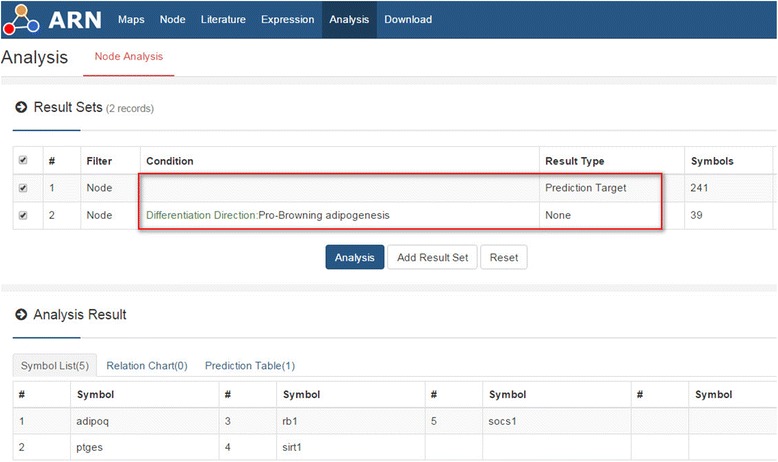778x462 pixels.
Task: Open the Node menu
Action: [x=172, y=20]
